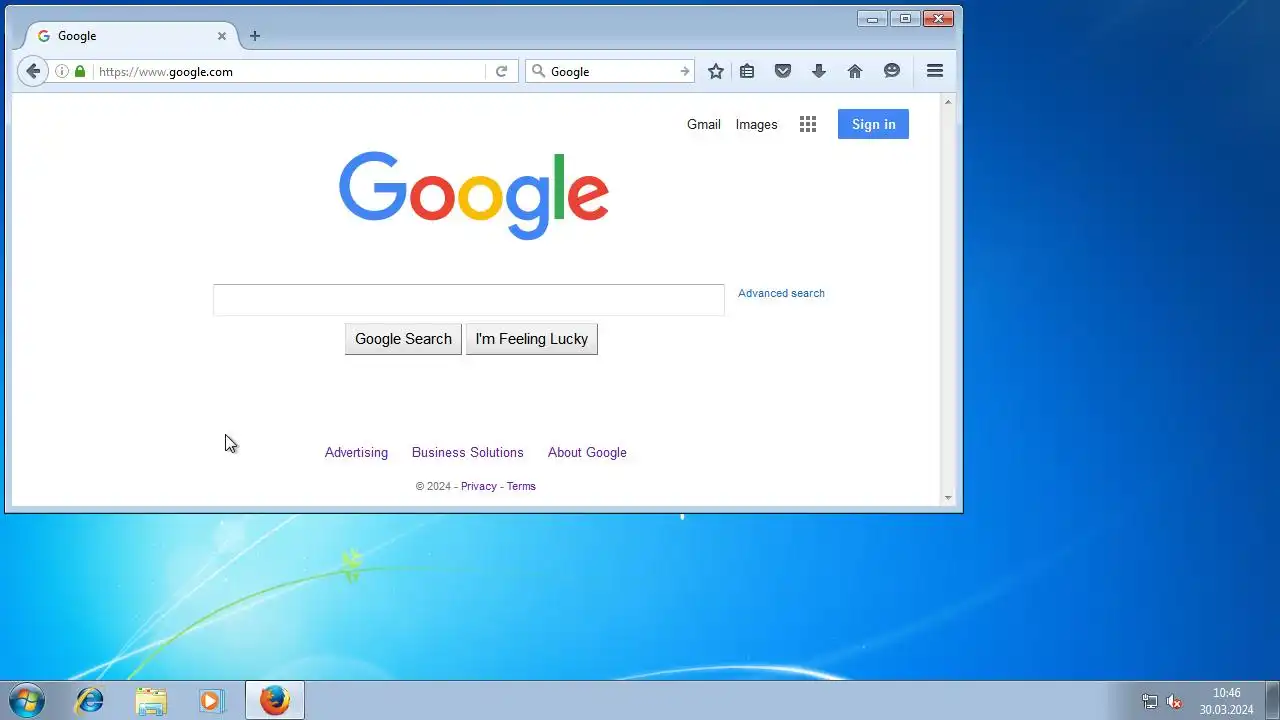Click the Google logo
This screenshot has width=1280, height=720.
474,195
